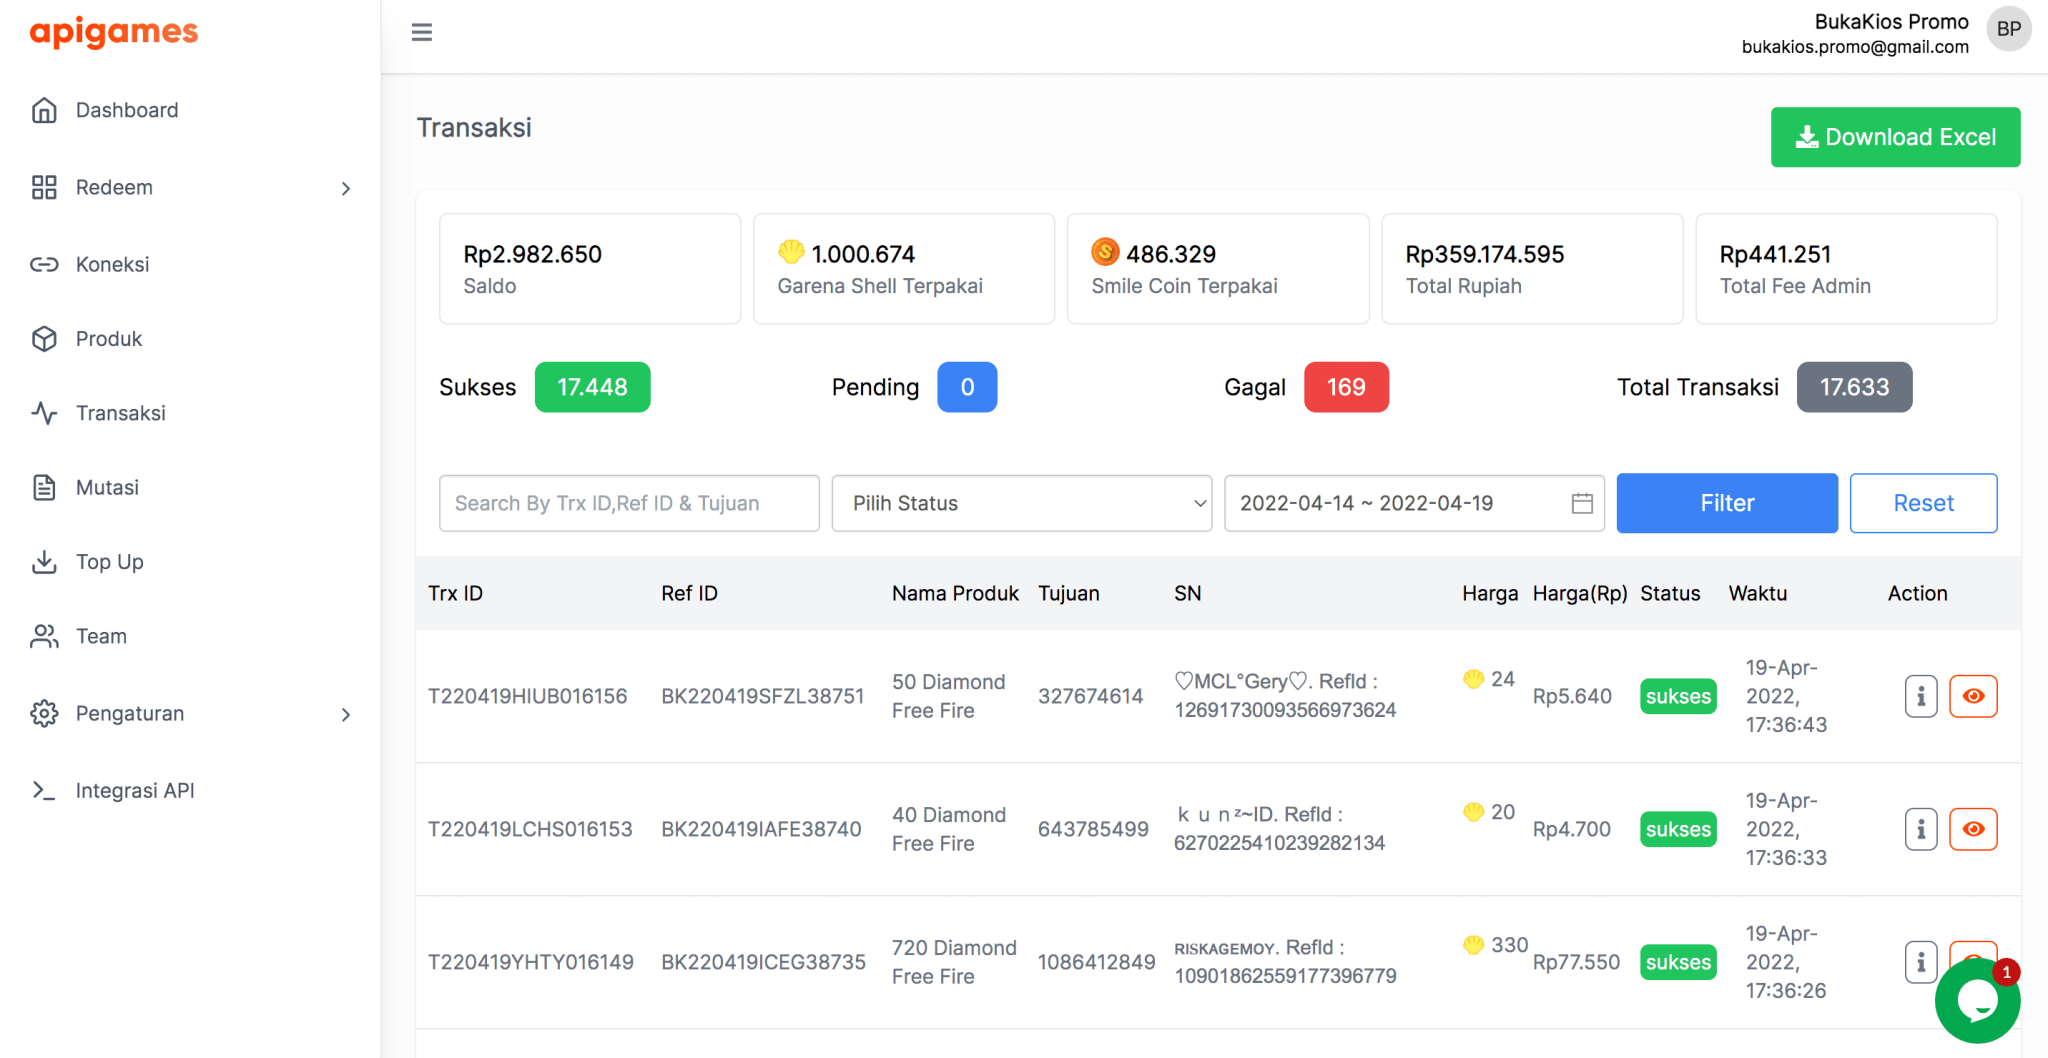The image size is (2048, 1058).
Task: Select Ref ID BK220419IAFE38740
Action: click(x=761, y=829)
